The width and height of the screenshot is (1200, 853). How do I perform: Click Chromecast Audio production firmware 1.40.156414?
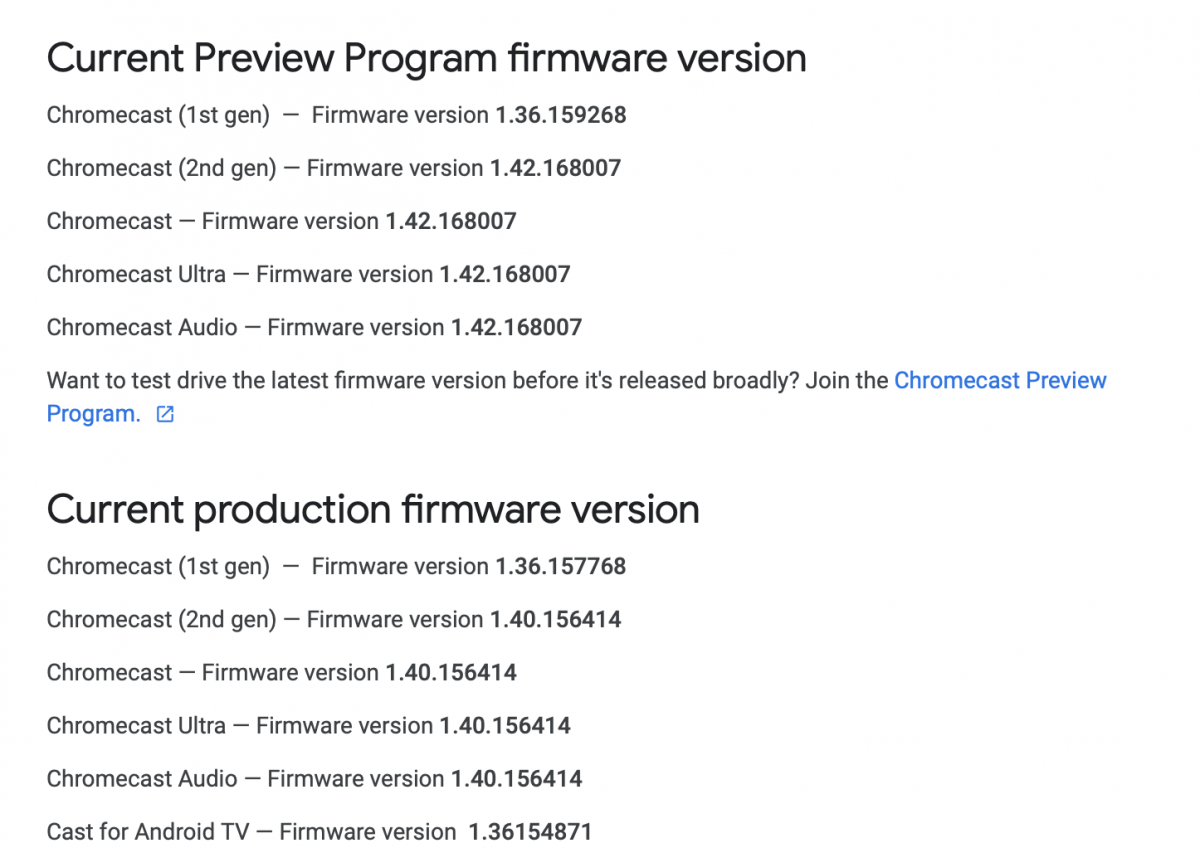[x=516, y=778]
